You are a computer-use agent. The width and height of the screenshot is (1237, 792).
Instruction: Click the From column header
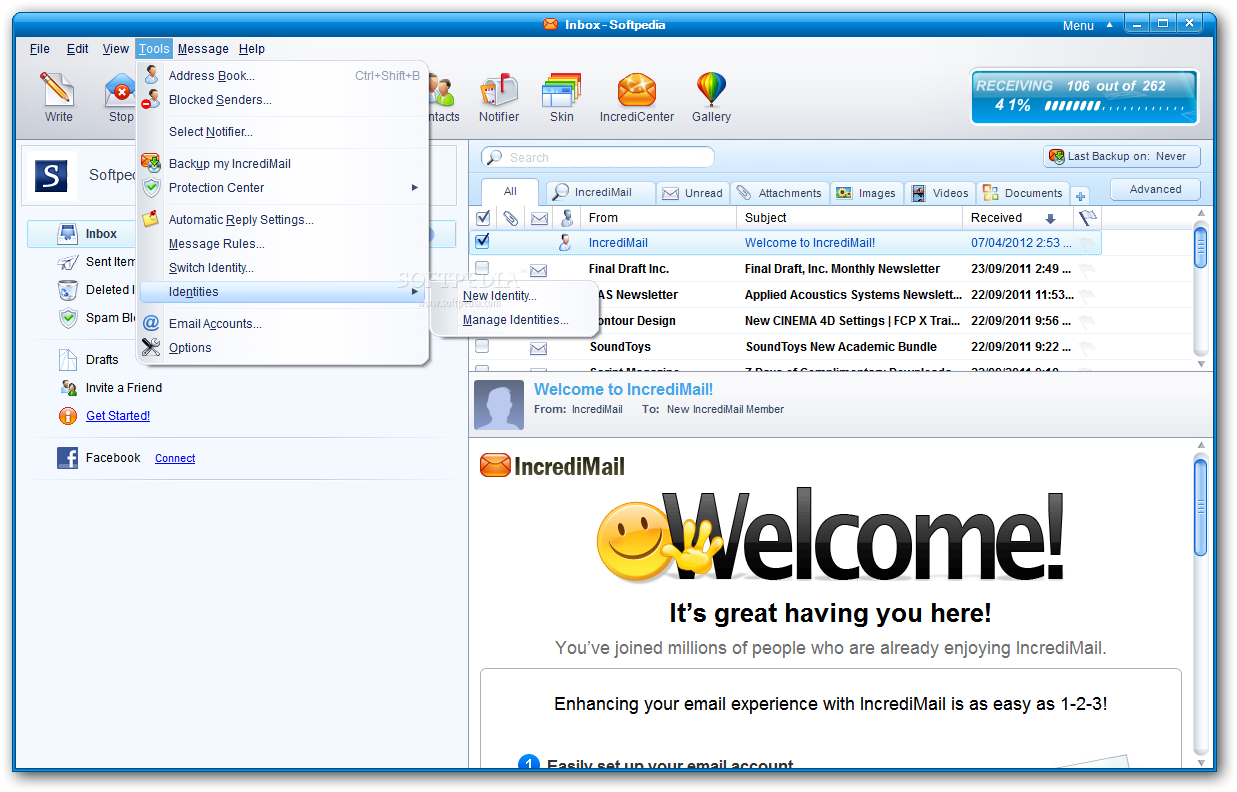click(x=659, y=217)
